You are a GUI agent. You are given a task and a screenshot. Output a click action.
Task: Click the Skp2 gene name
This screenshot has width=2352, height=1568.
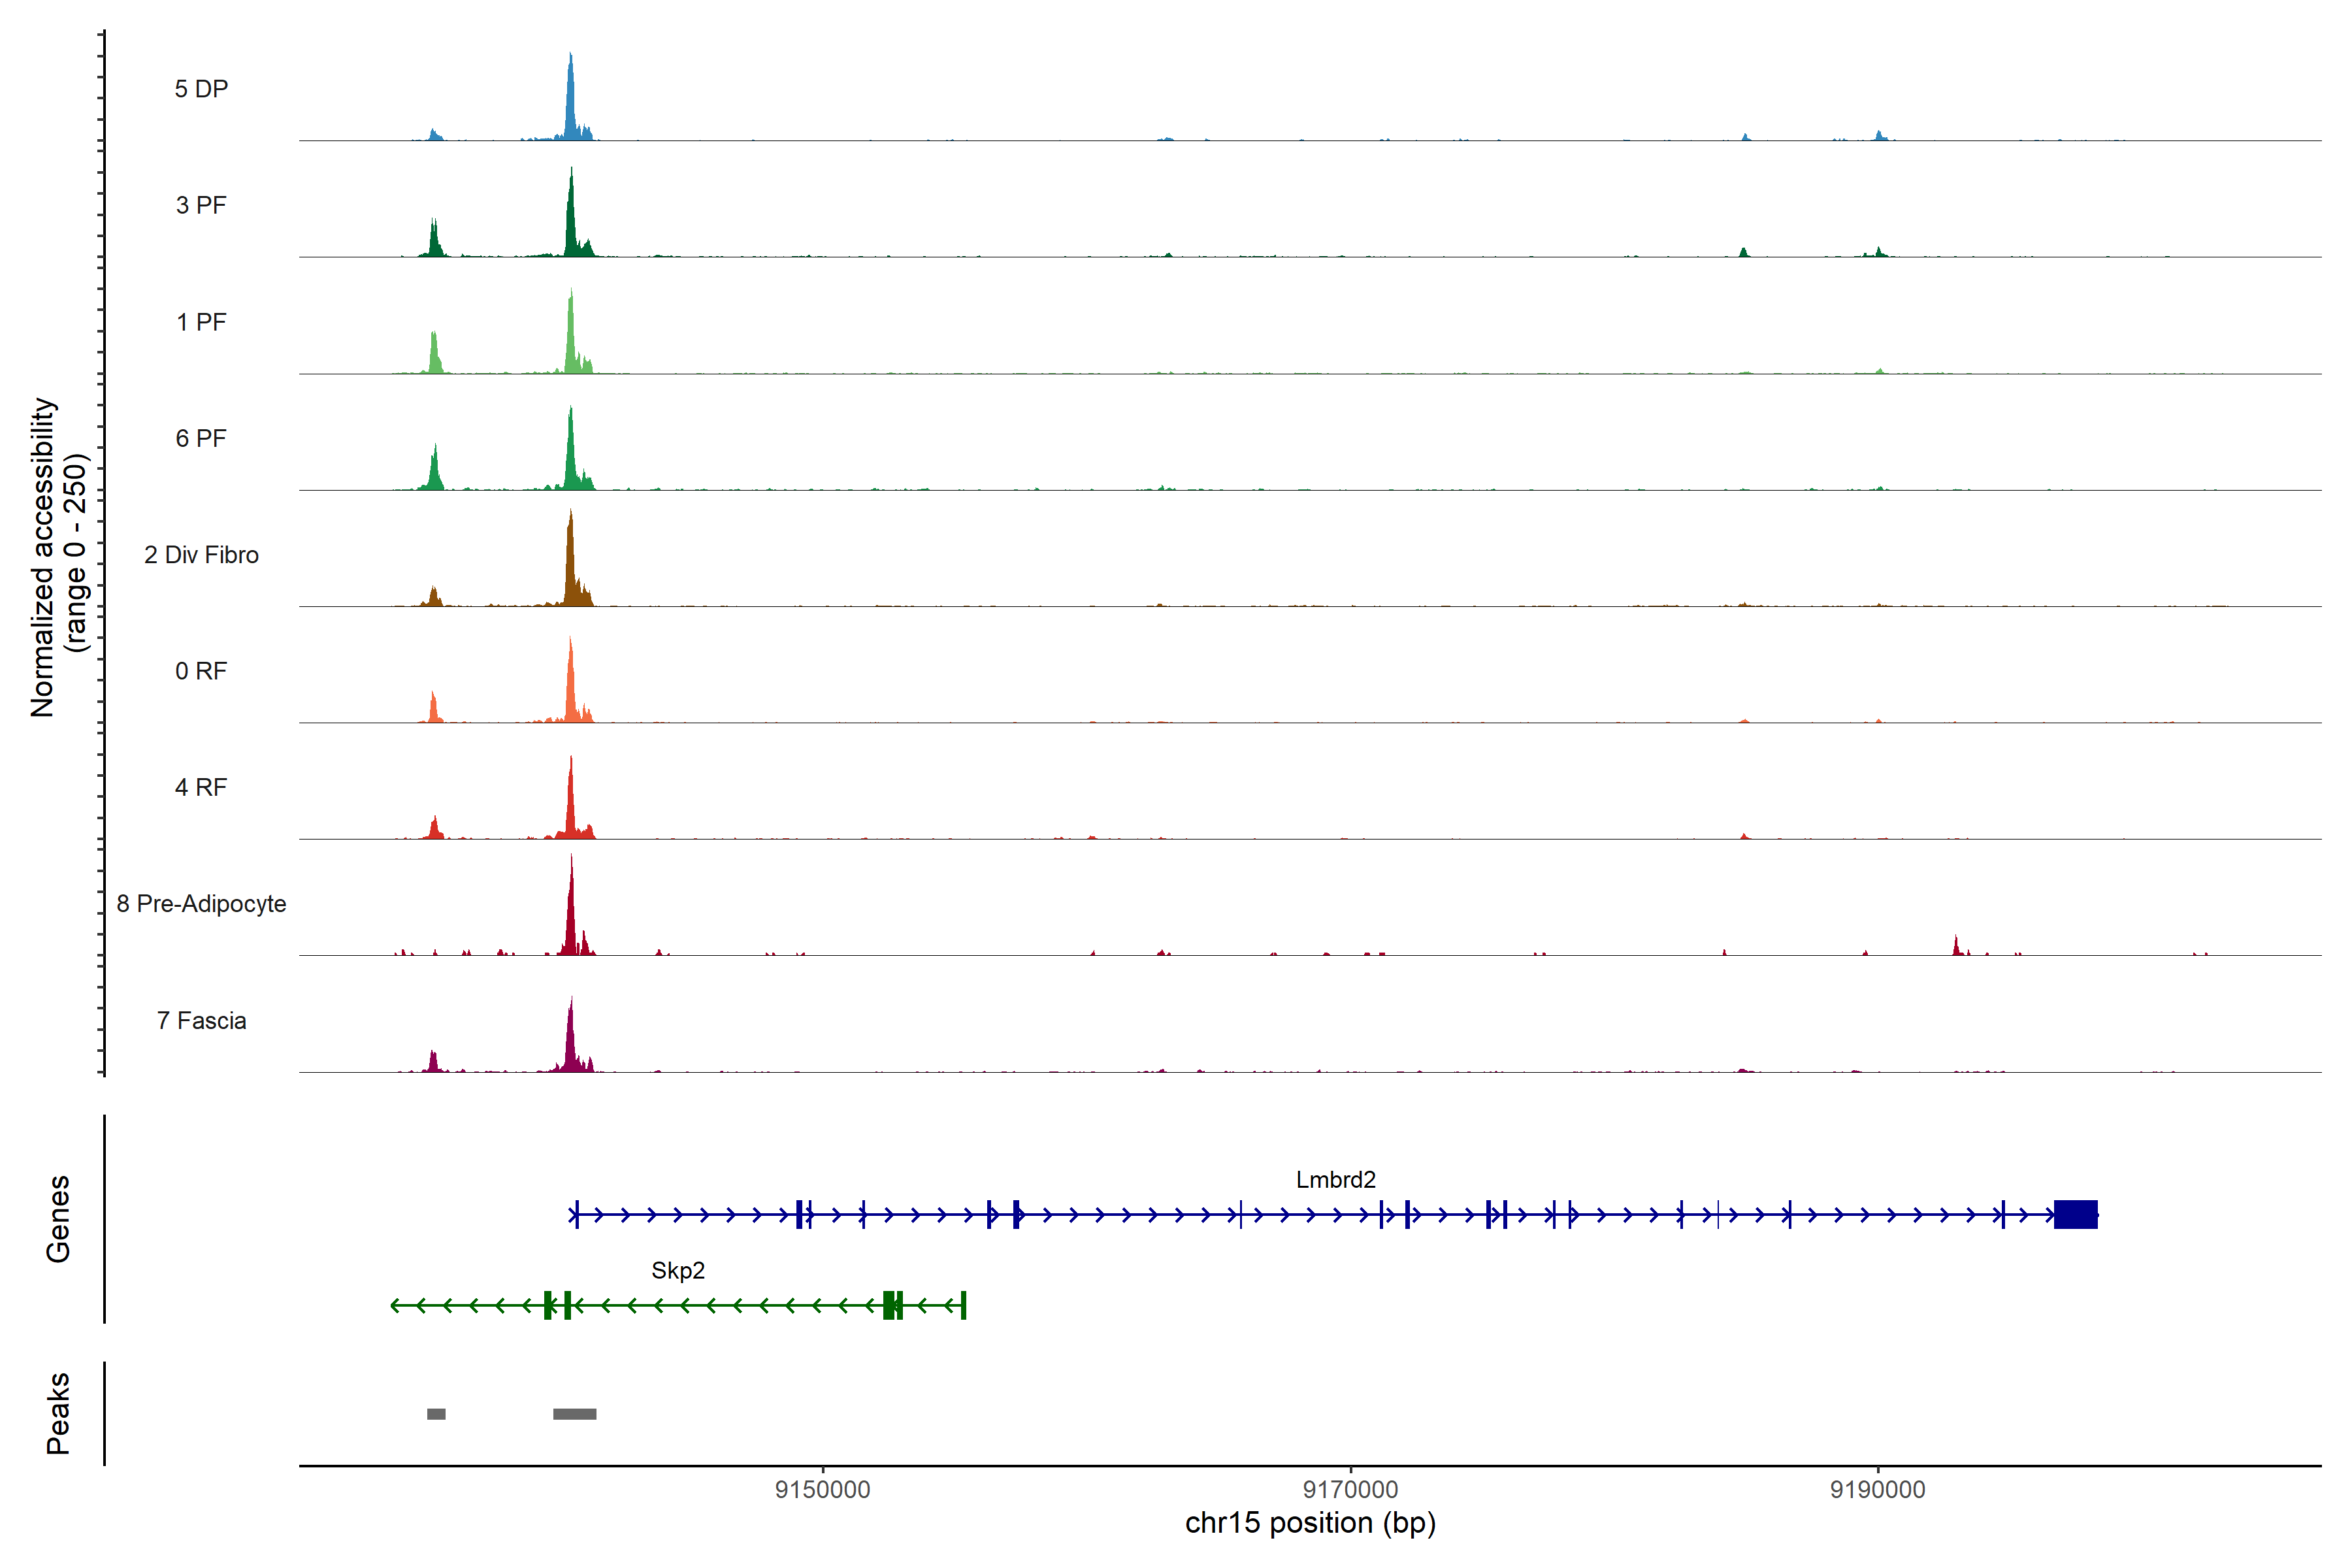(x=678, y=1271)
